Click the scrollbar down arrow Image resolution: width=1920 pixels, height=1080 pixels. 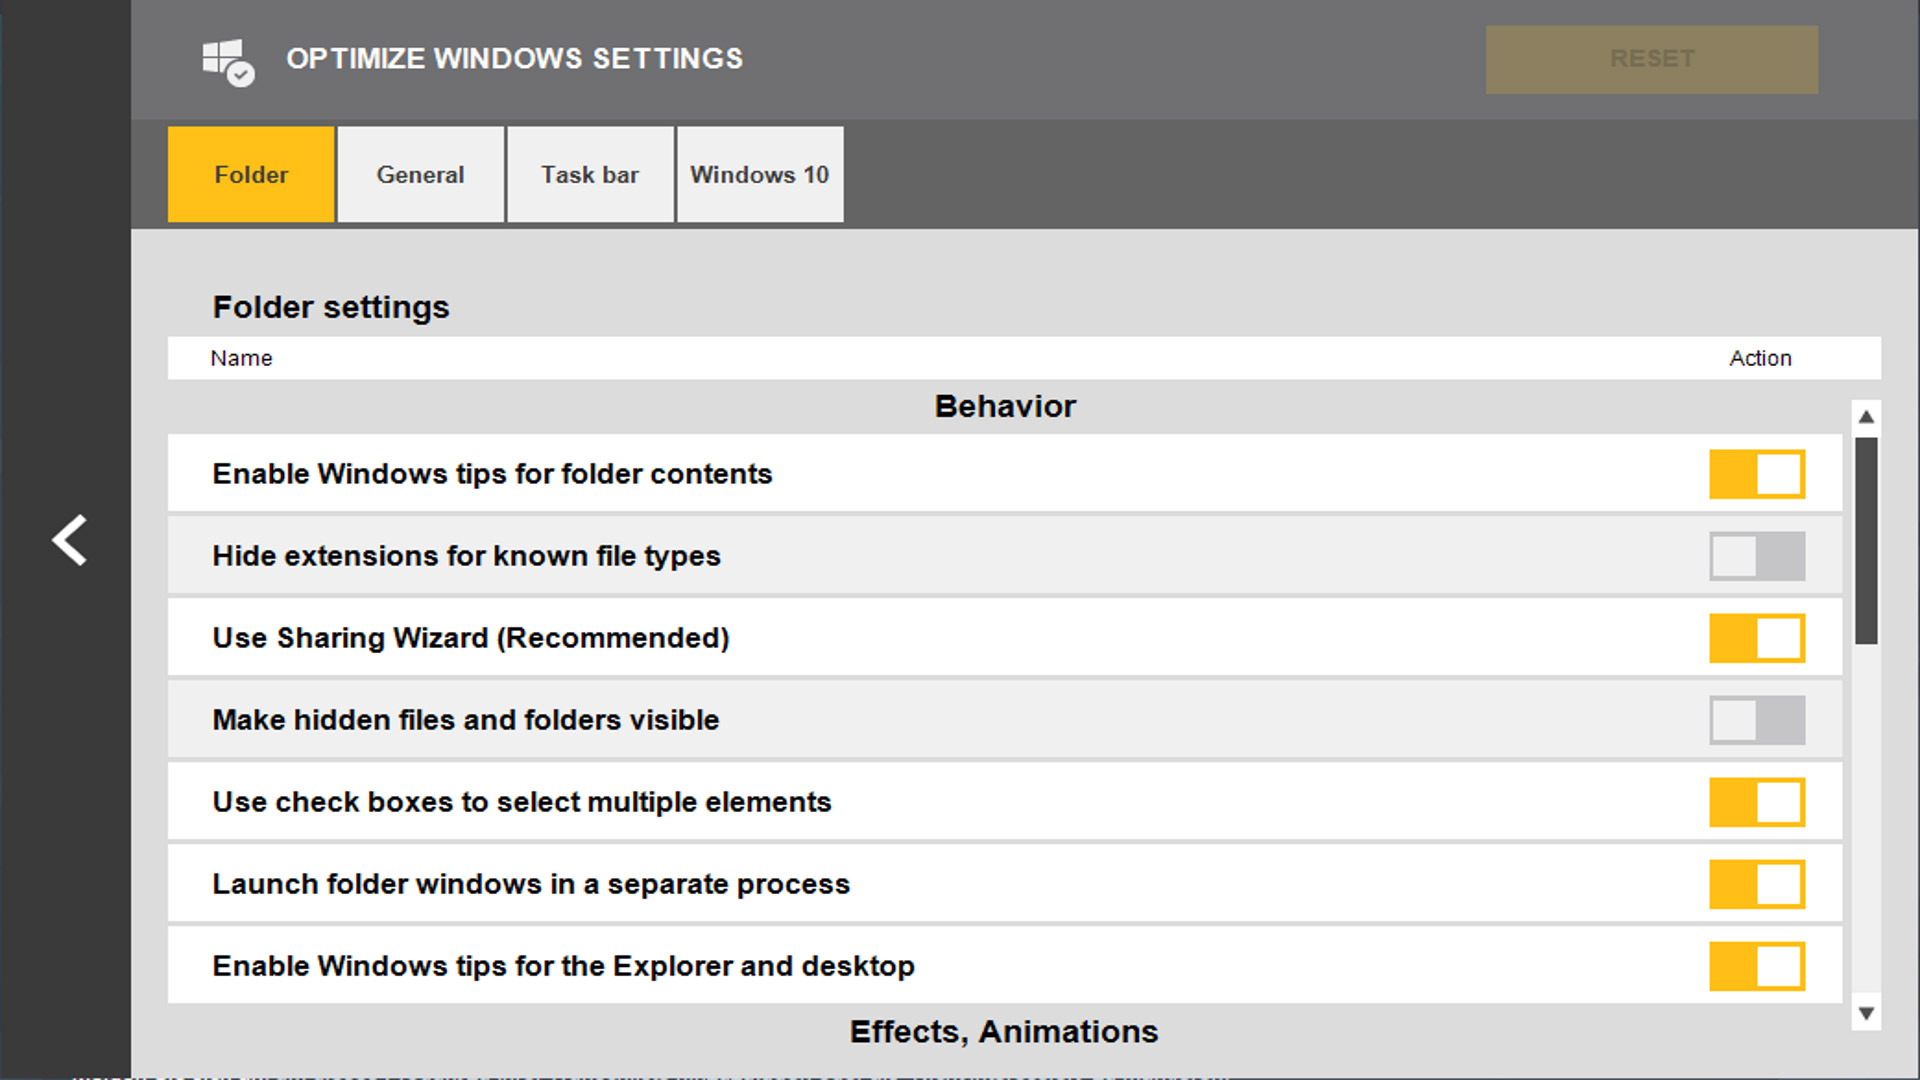pos(1866,1012)
